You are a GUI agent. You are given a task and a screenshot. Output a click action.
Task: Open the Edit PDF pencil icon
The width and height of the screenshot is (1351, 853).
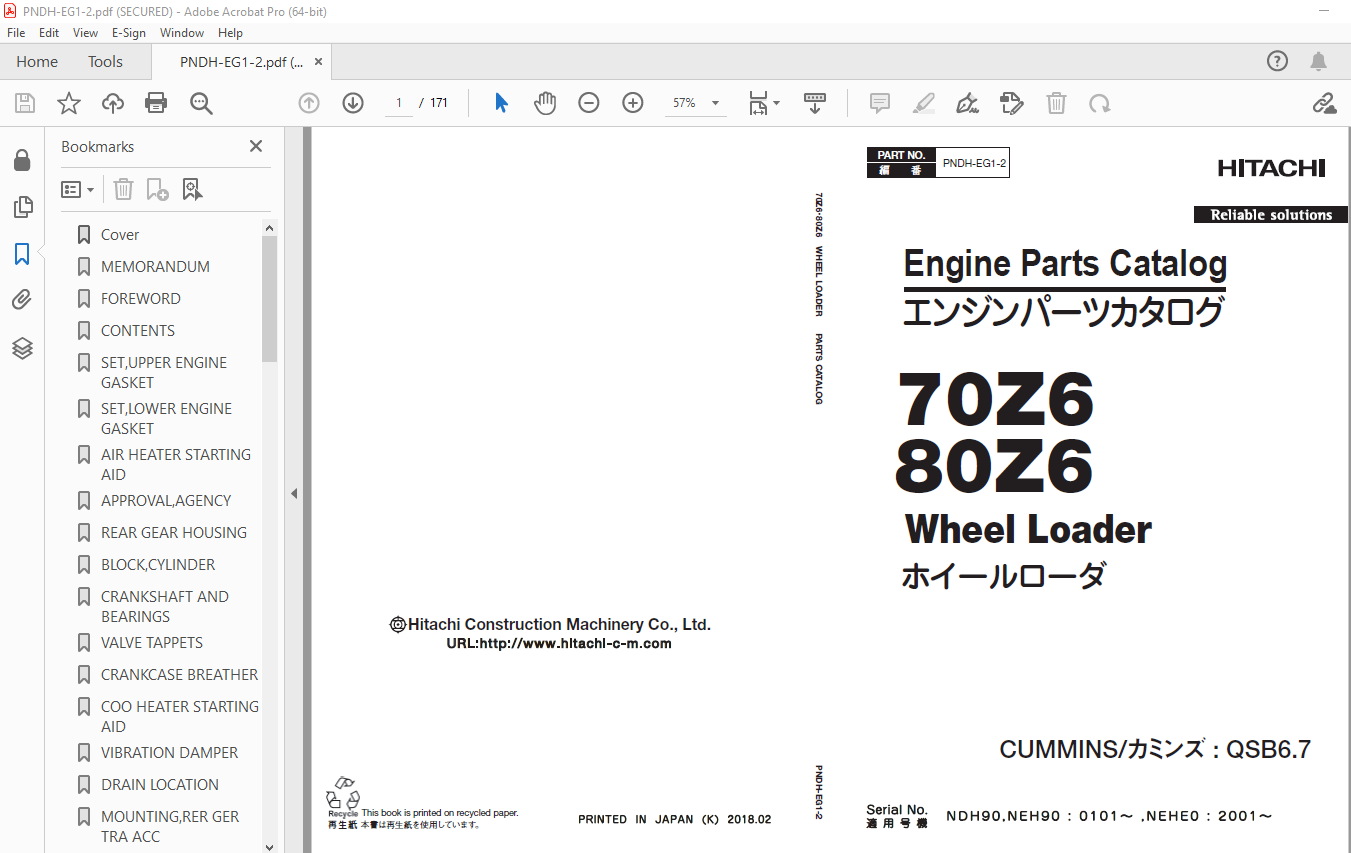point(1012,103)
